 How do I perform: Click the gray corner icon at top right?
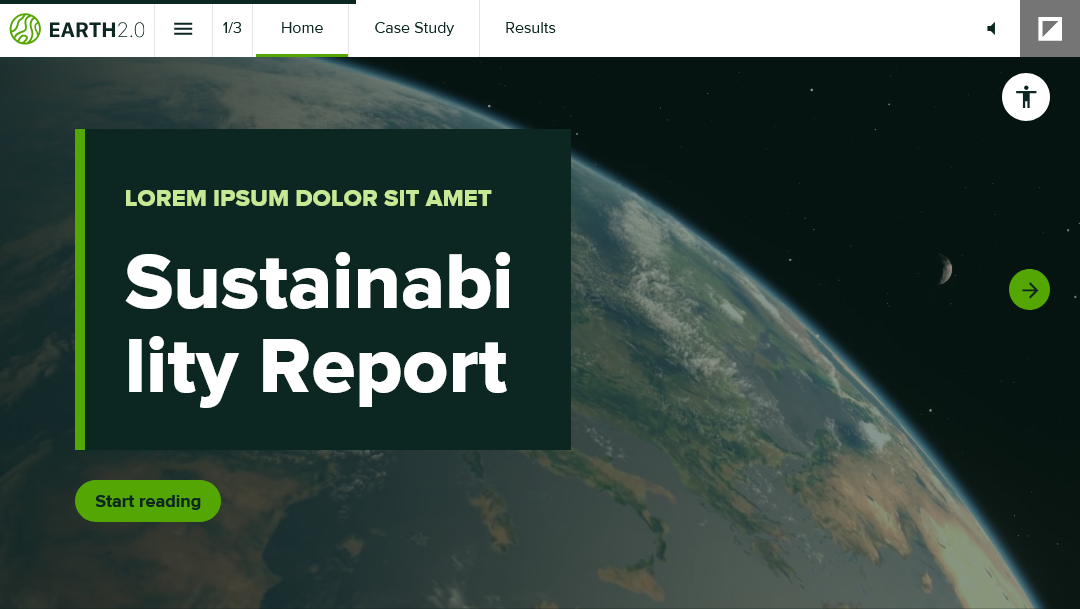click(1050, 29)
